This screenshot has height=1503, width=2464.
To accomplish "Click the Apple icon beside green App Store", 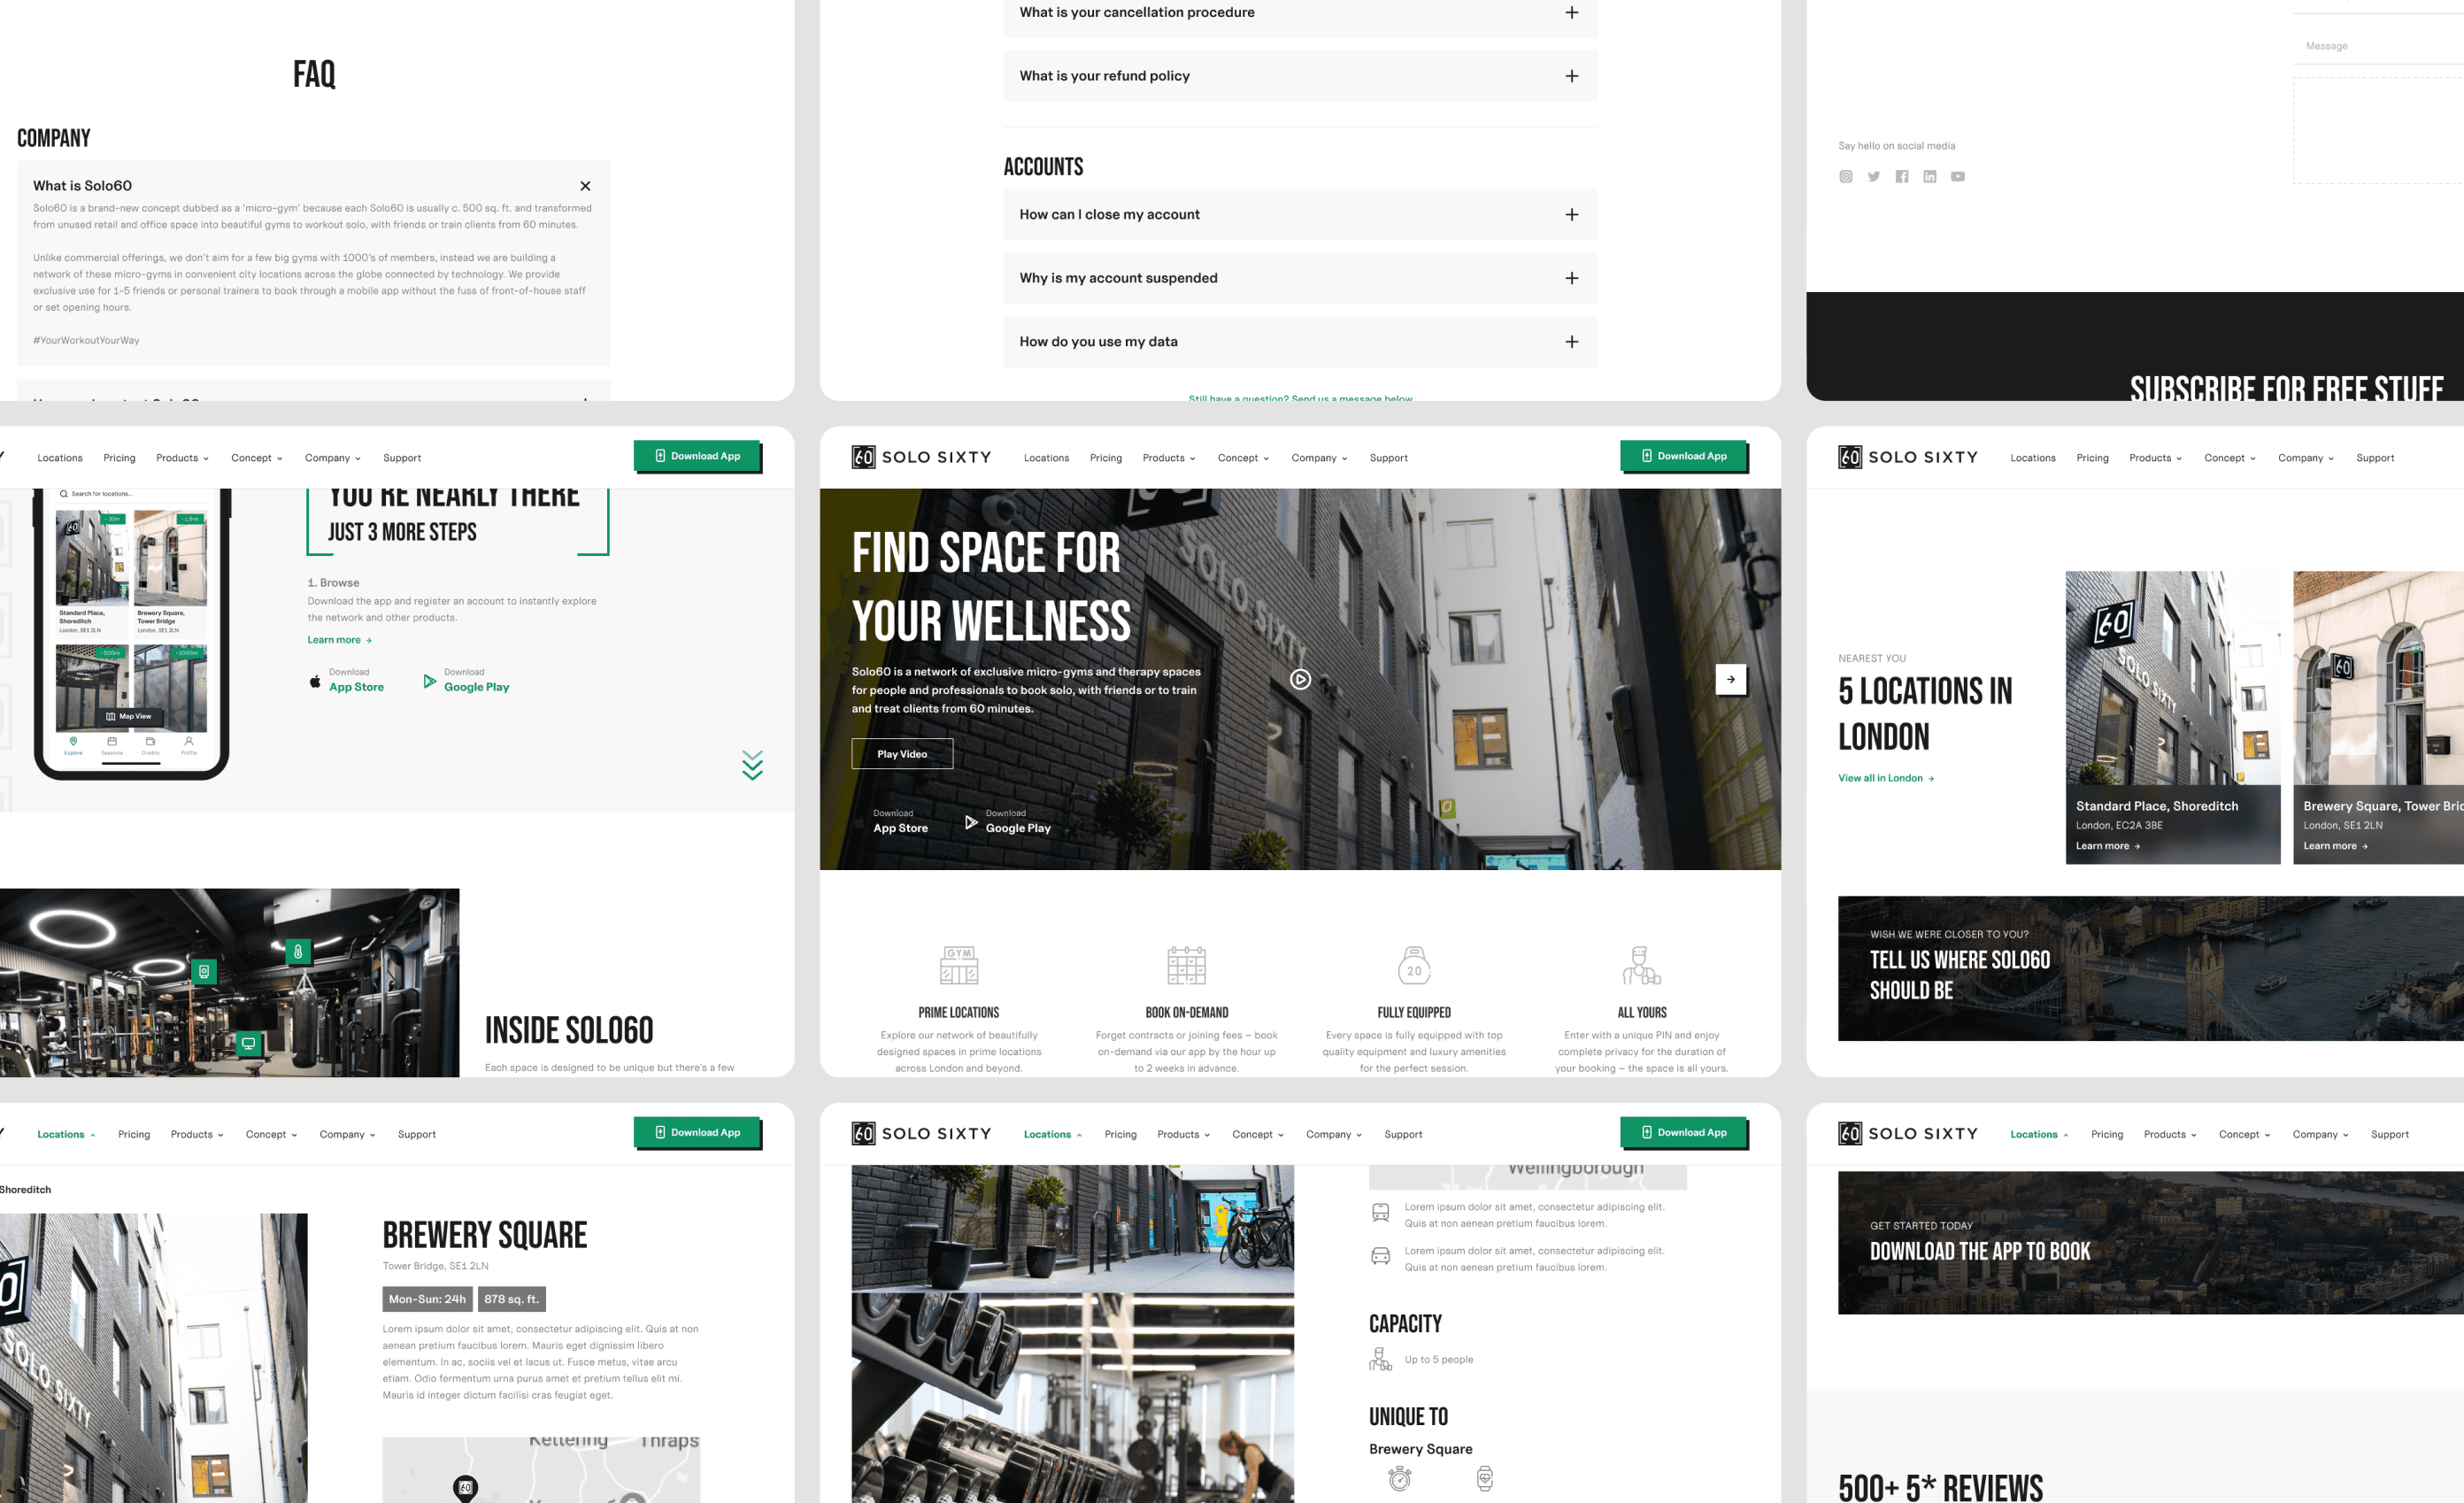I will 315,682.
